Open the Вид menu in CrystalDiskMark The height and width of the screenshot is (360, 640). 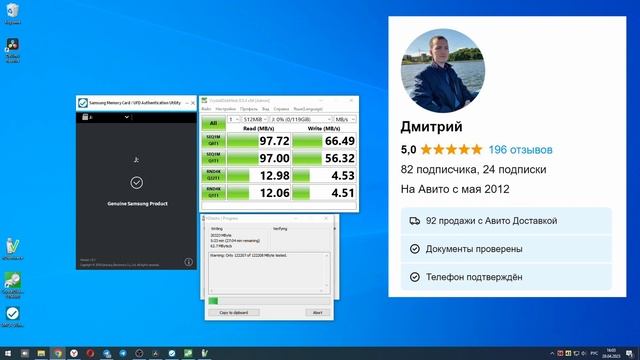click(265, 109)
